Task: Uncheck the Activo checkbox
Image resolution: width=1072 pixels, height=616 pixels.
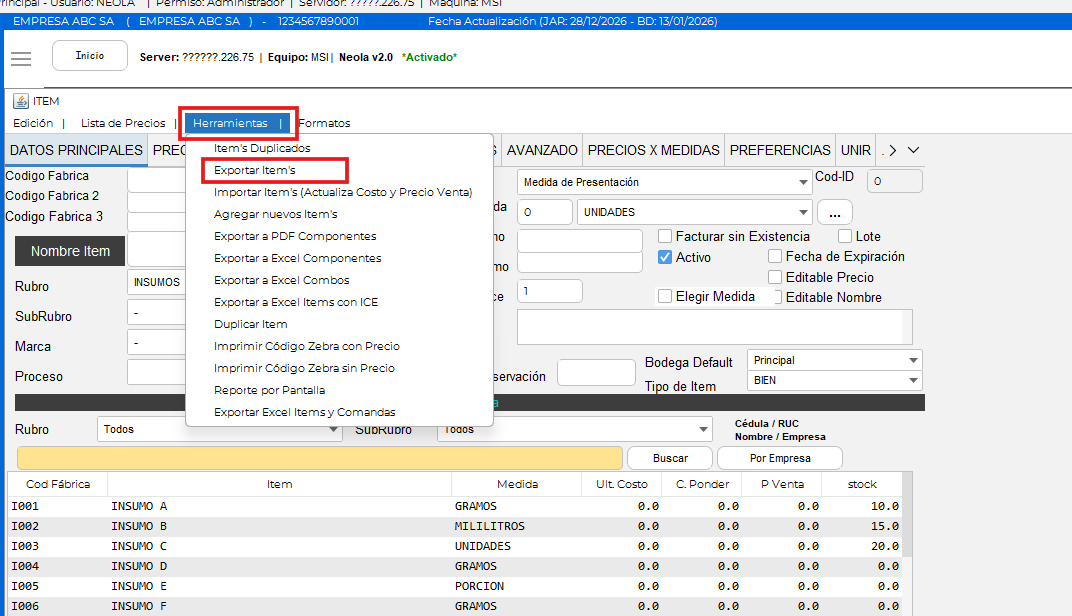Action: point(666,257)
